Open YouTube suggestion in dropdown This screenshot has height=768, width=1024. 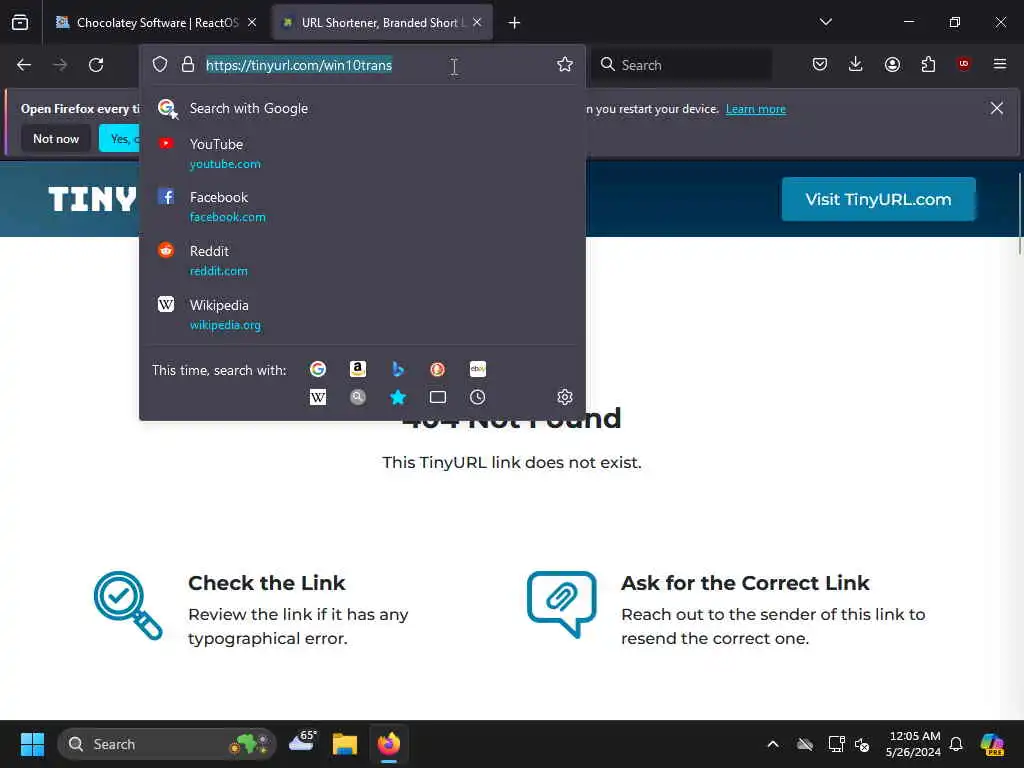point(362,153)
